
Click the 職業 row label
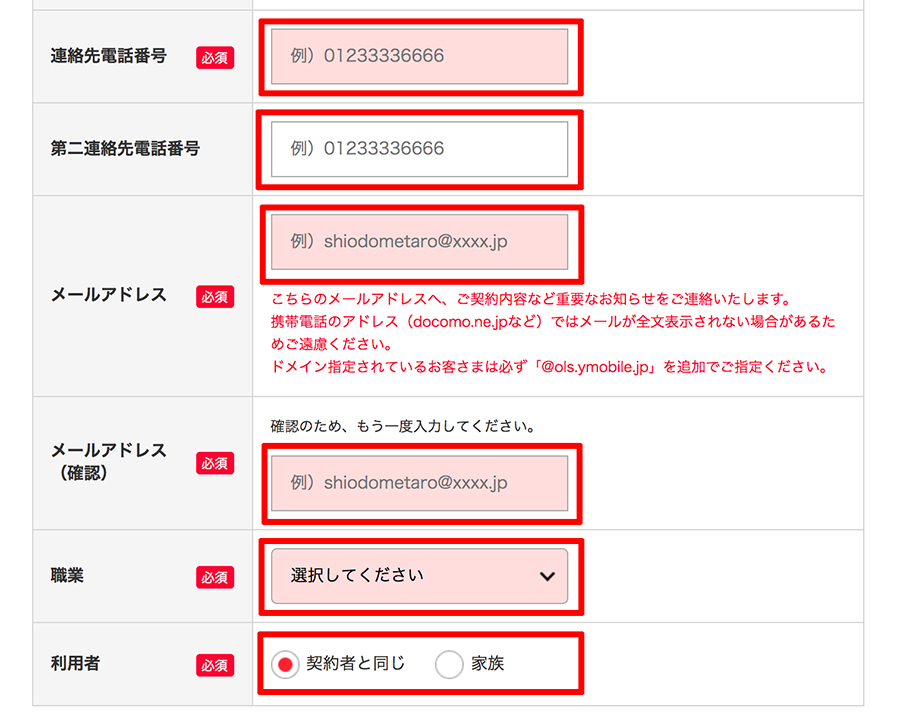(x=67, y=576)
